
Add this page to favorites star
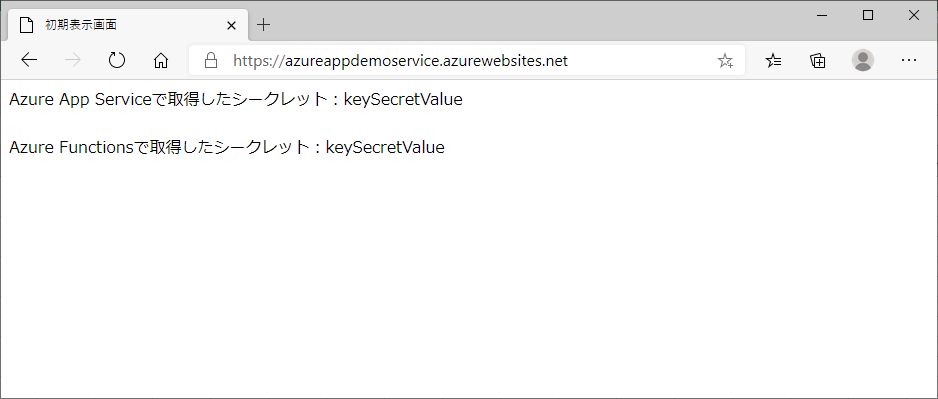click(725, 60)
